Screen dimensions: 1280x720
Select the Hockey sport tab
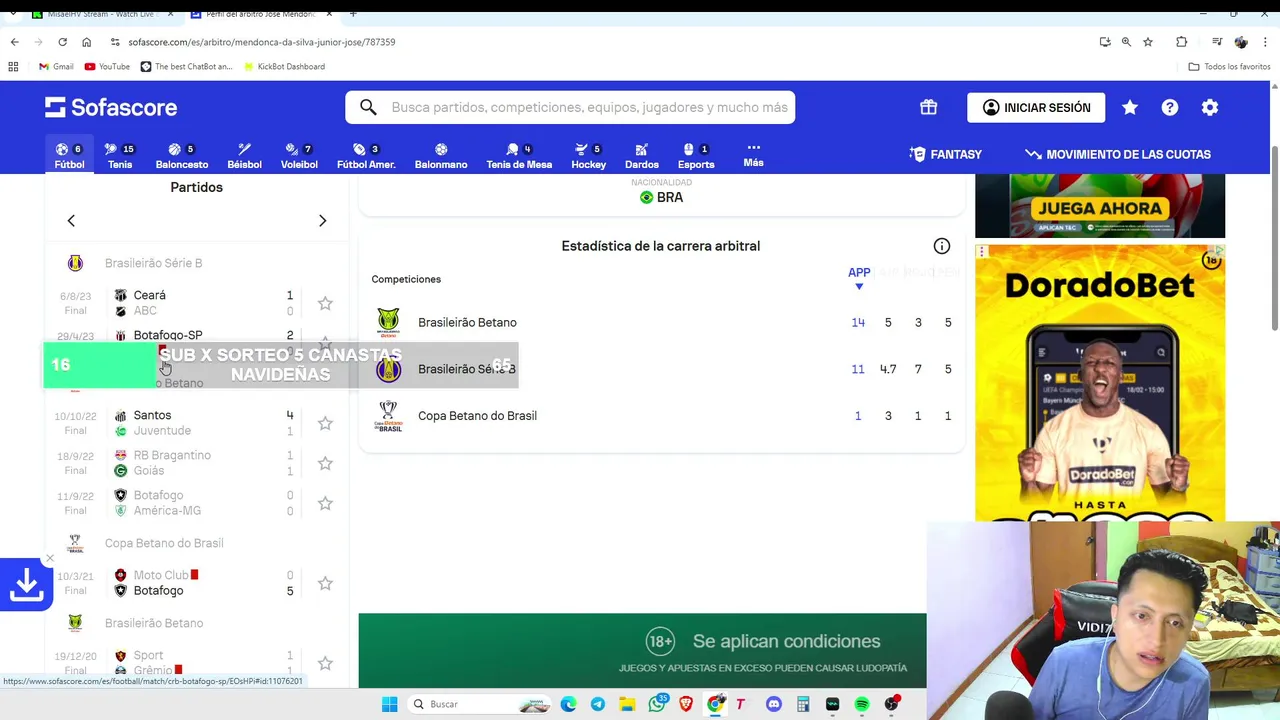click(589, 155)
